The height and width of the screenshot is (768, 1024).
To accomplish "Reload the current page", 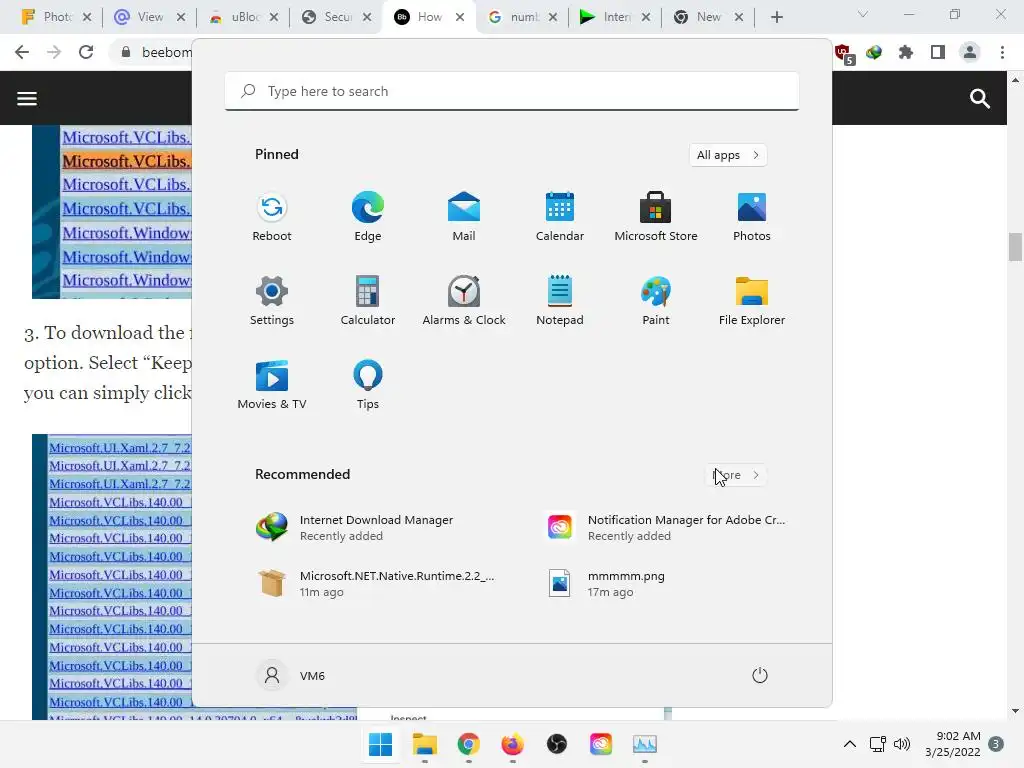I will click(86, 52).
